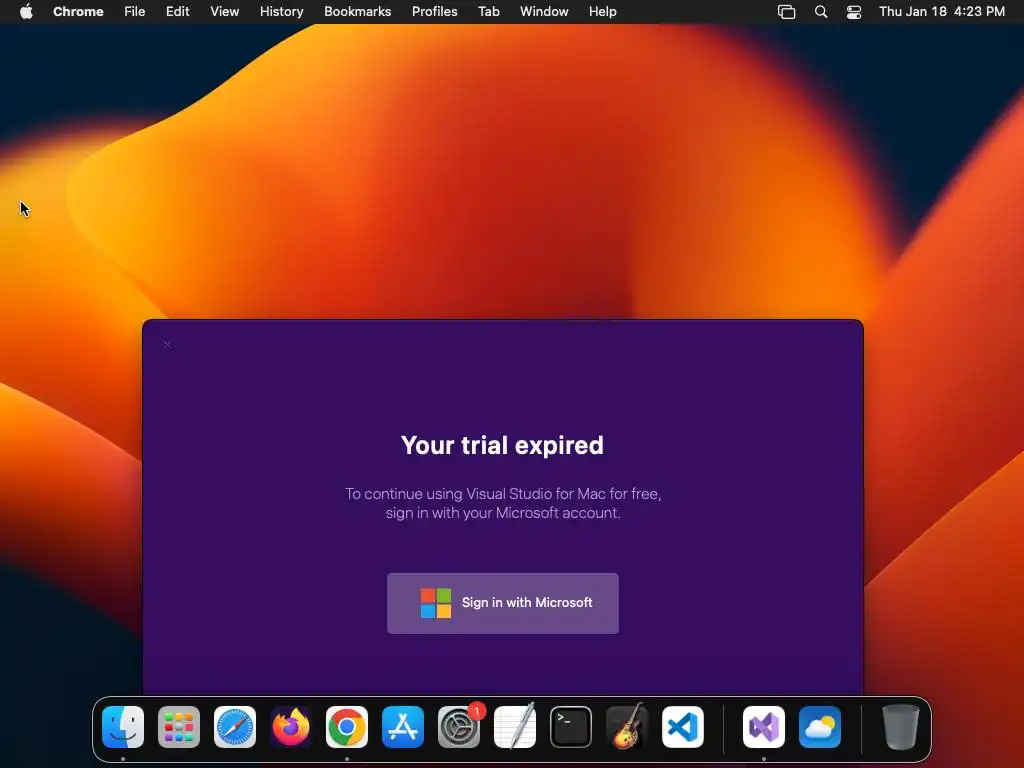Open the Window menu

tap(544, 12)
